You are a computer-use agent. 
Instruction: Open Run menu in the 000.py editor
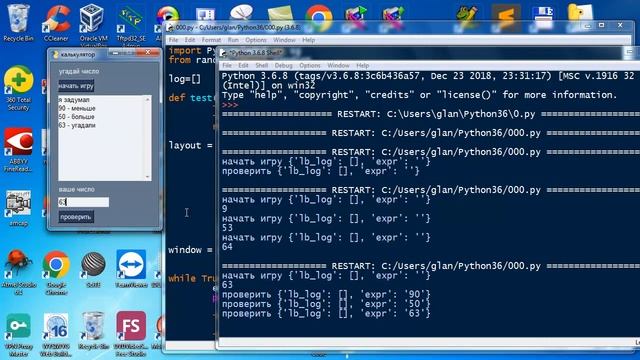coord(233,40)
